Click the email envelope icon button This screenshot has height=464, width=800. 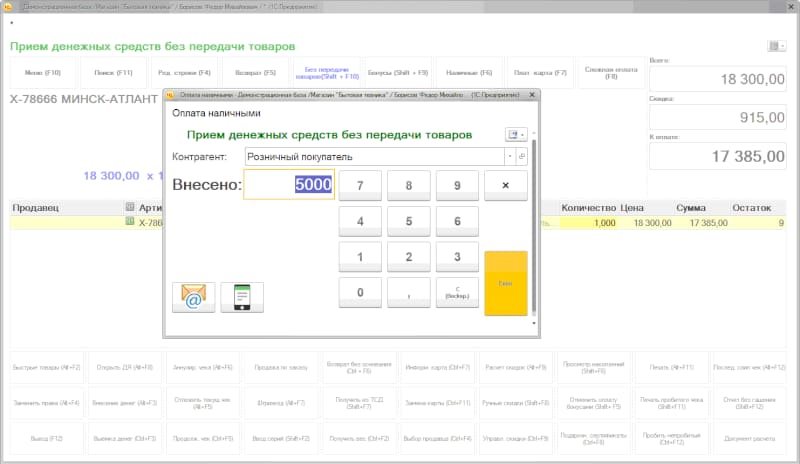tap(193, 297)
